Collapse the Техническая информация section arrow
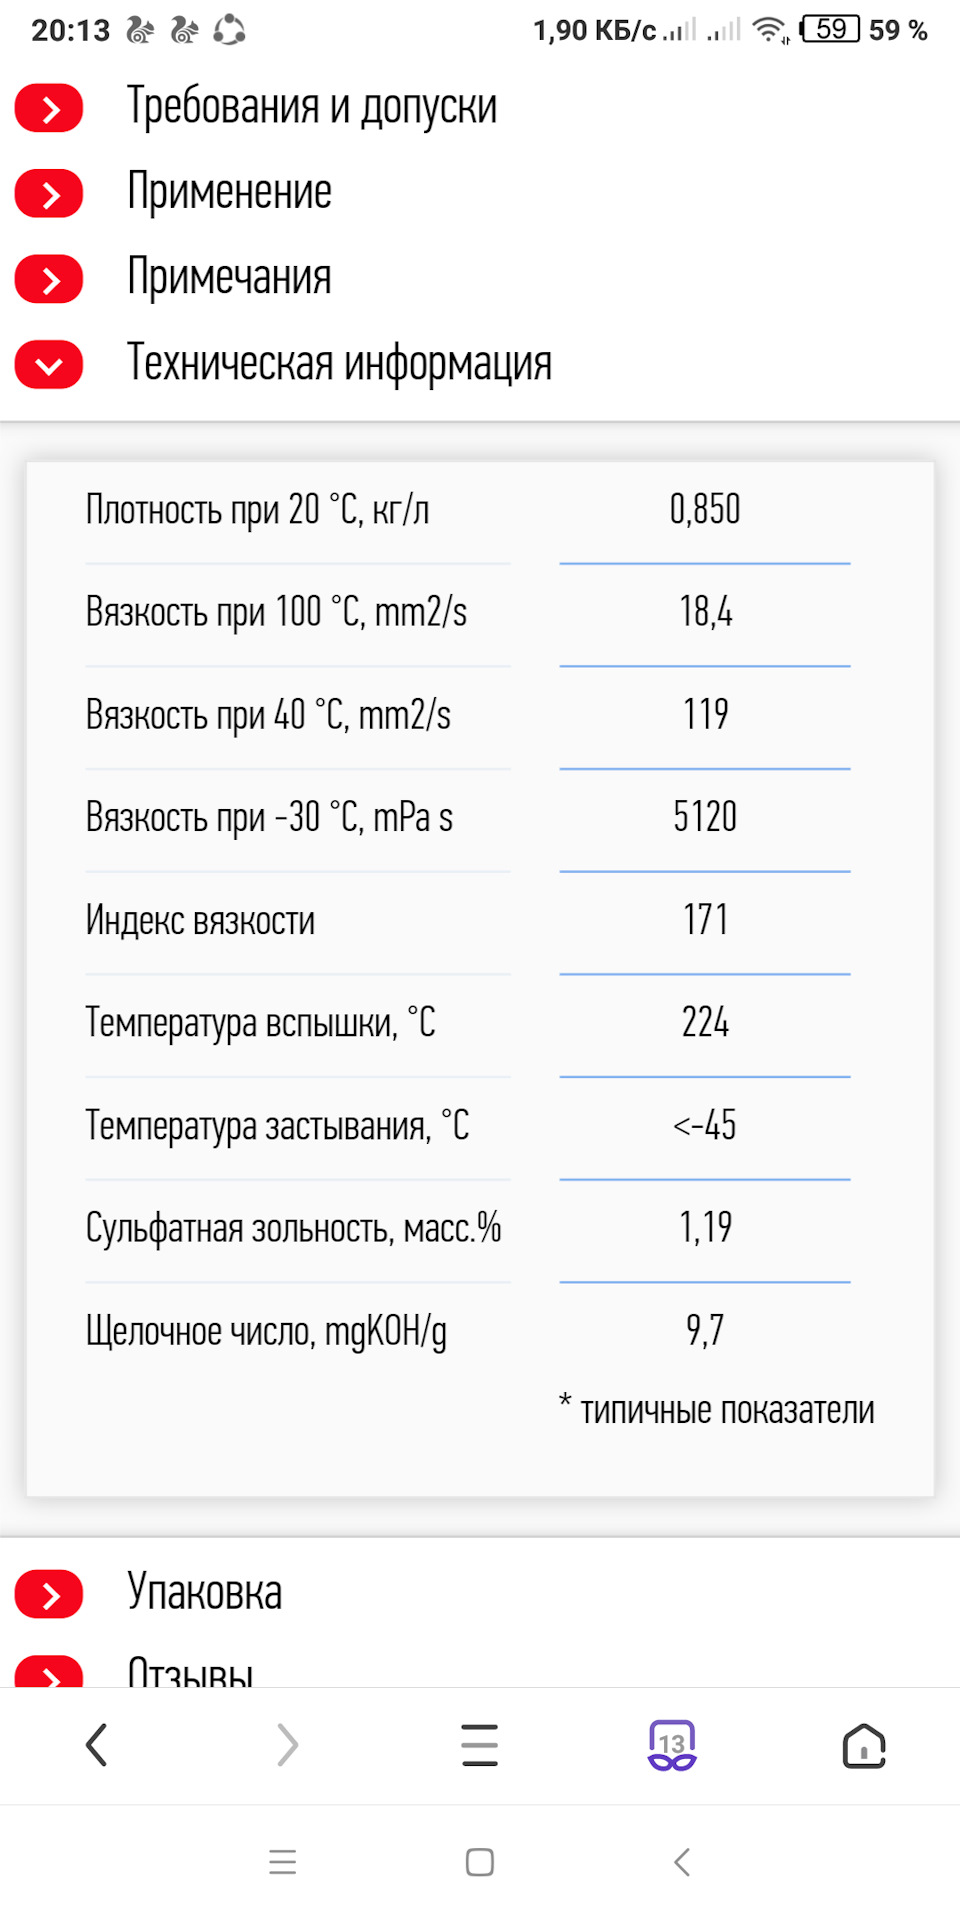 (x=48, y=365)
